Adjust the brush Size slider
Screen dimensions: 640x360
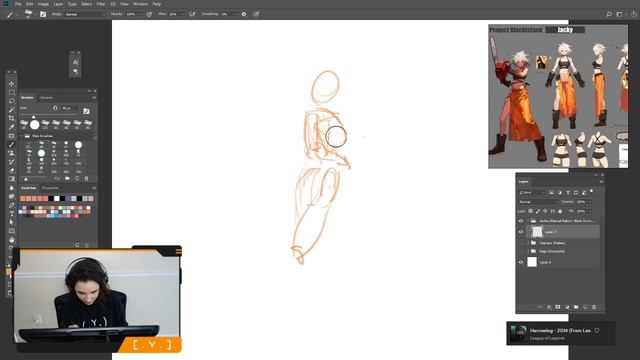pos(34,117)
